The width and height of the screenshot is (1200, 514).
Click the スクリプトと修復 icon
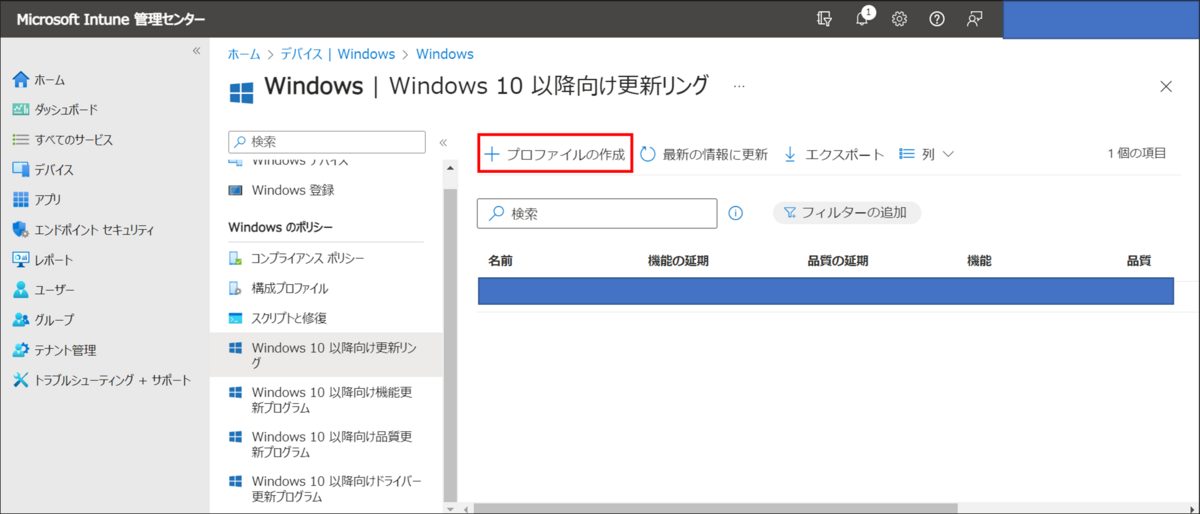(235, 319)
